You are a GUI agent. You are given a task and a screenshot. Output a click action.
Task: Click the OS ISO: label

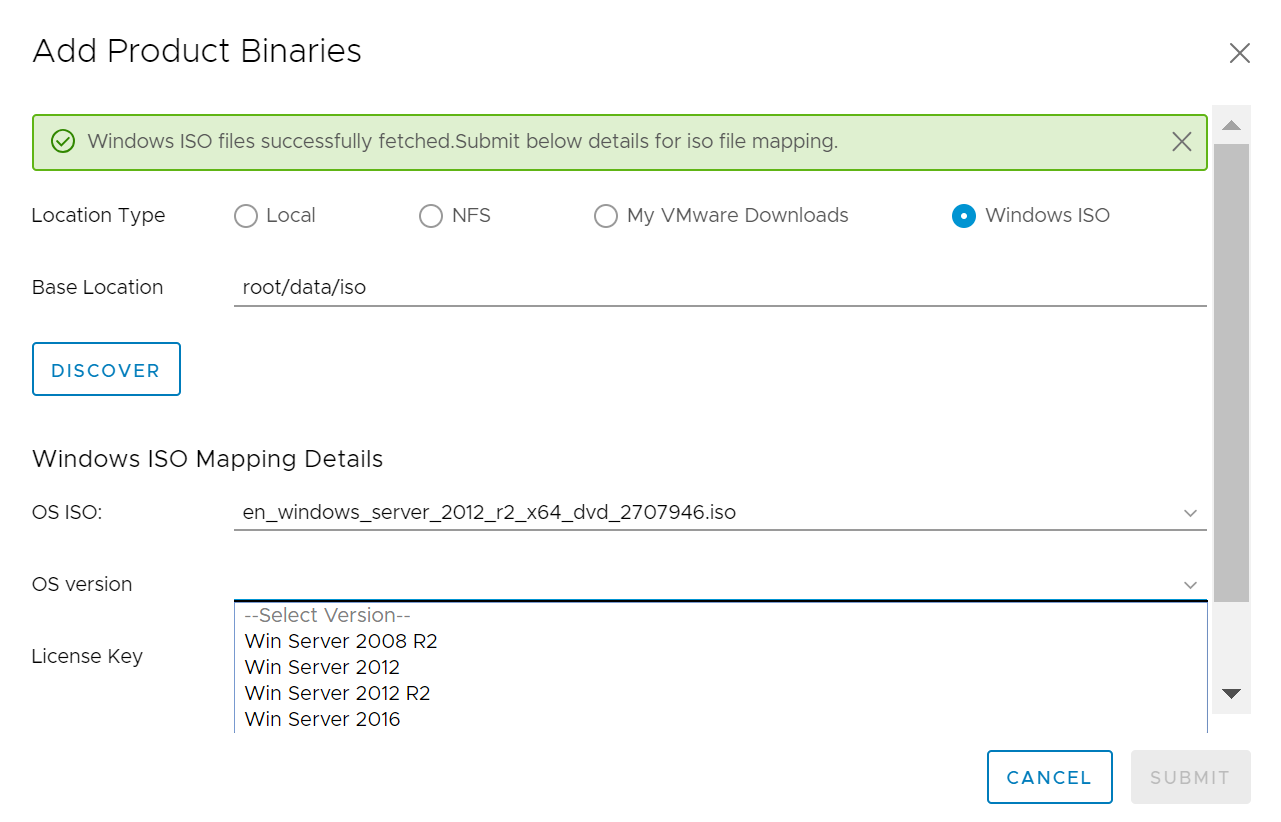[67, 513]
